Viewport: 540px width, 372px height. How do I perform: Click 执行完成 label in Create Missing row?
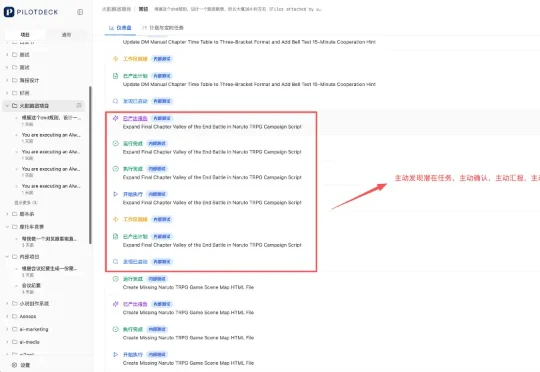pyautogui.click(x=133, y=329)
